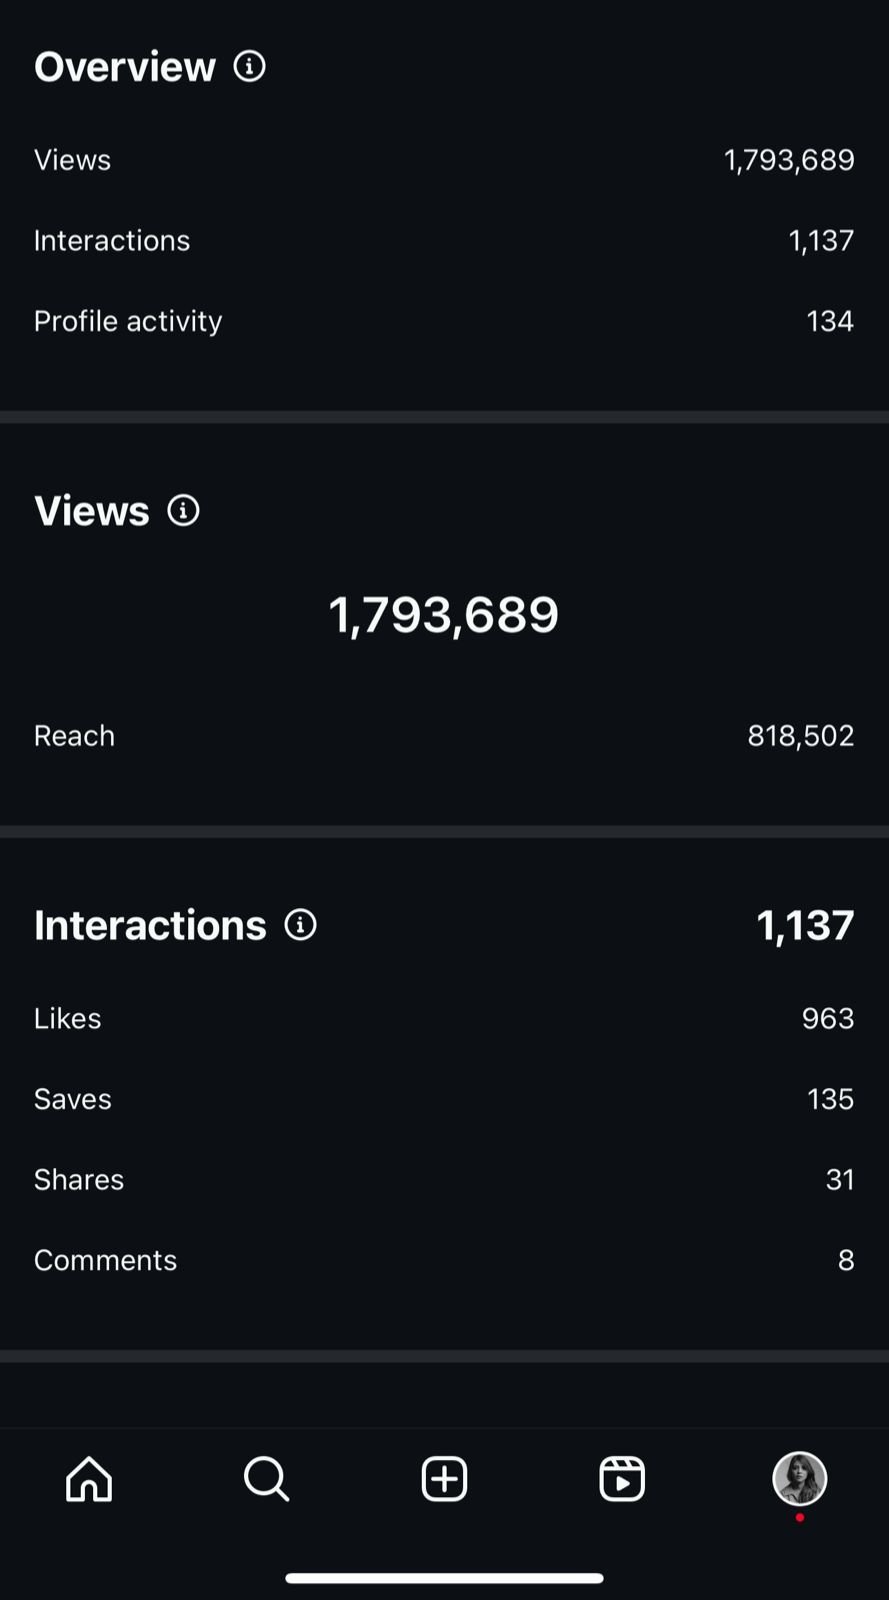The width and height of the screenshot is (889, 1600).
Task: Tap the home indicator bar
Action: pyautogui.click(x=444, y=1578)
